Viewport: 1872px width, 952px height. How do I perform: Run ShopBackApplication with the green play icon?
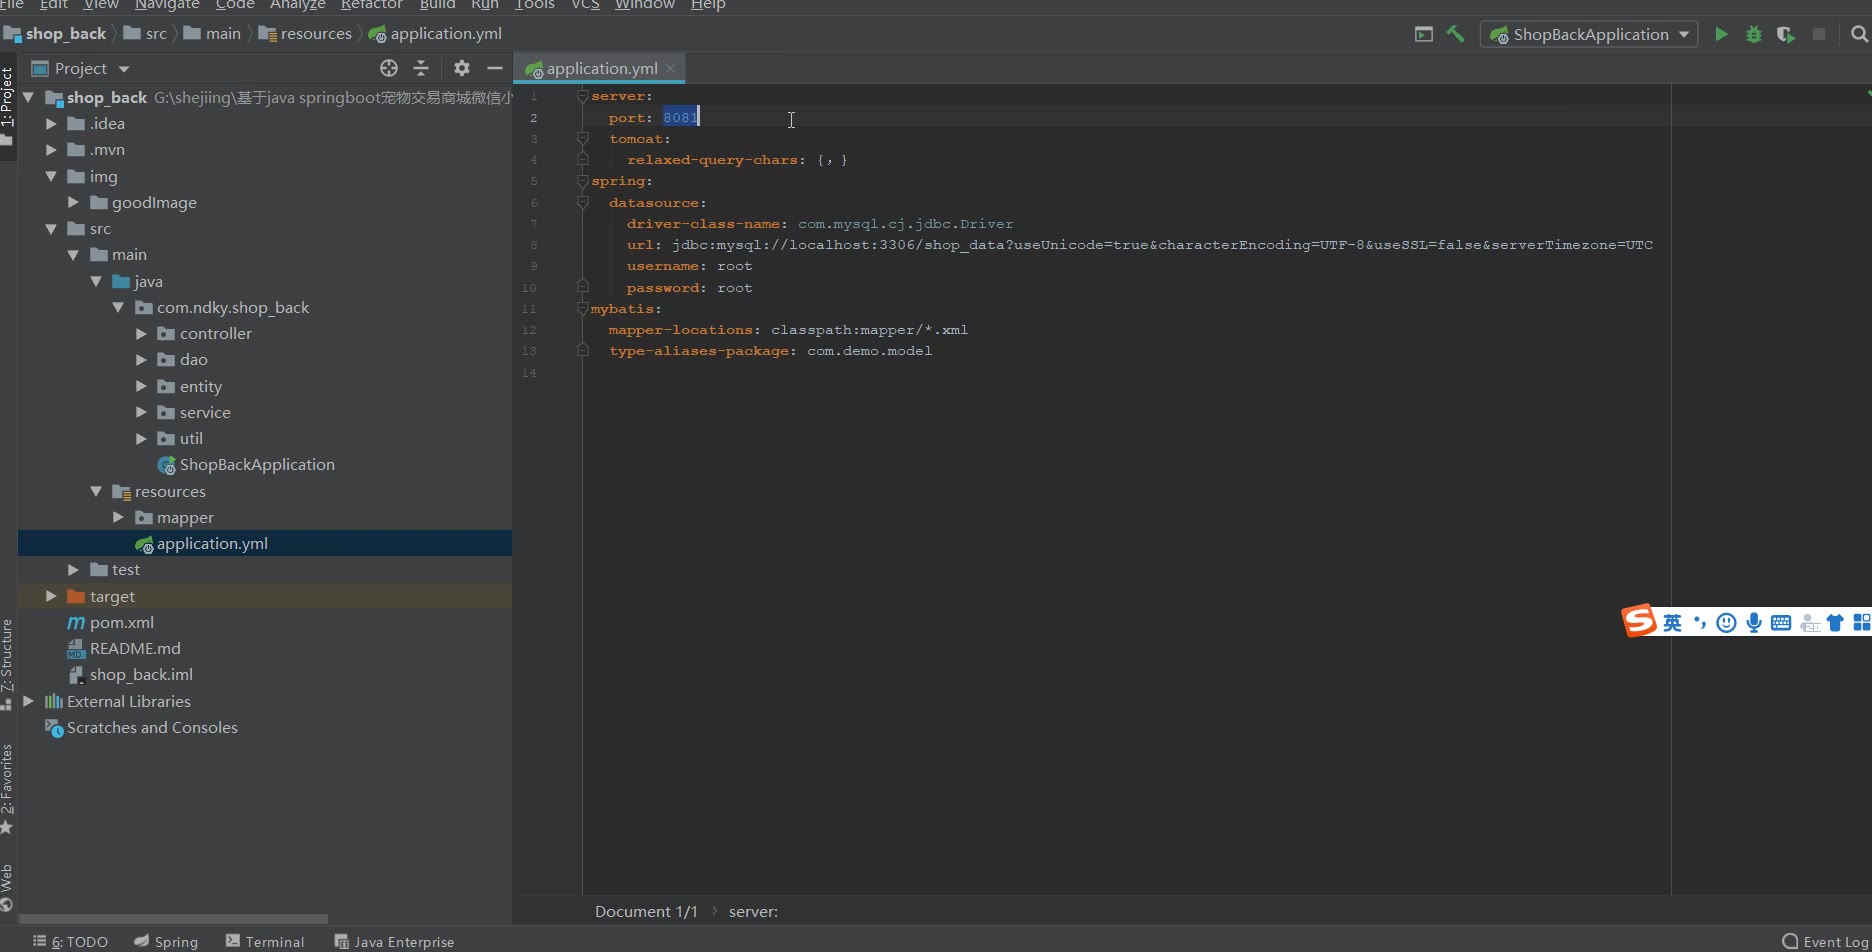(x=1721, y=34)
